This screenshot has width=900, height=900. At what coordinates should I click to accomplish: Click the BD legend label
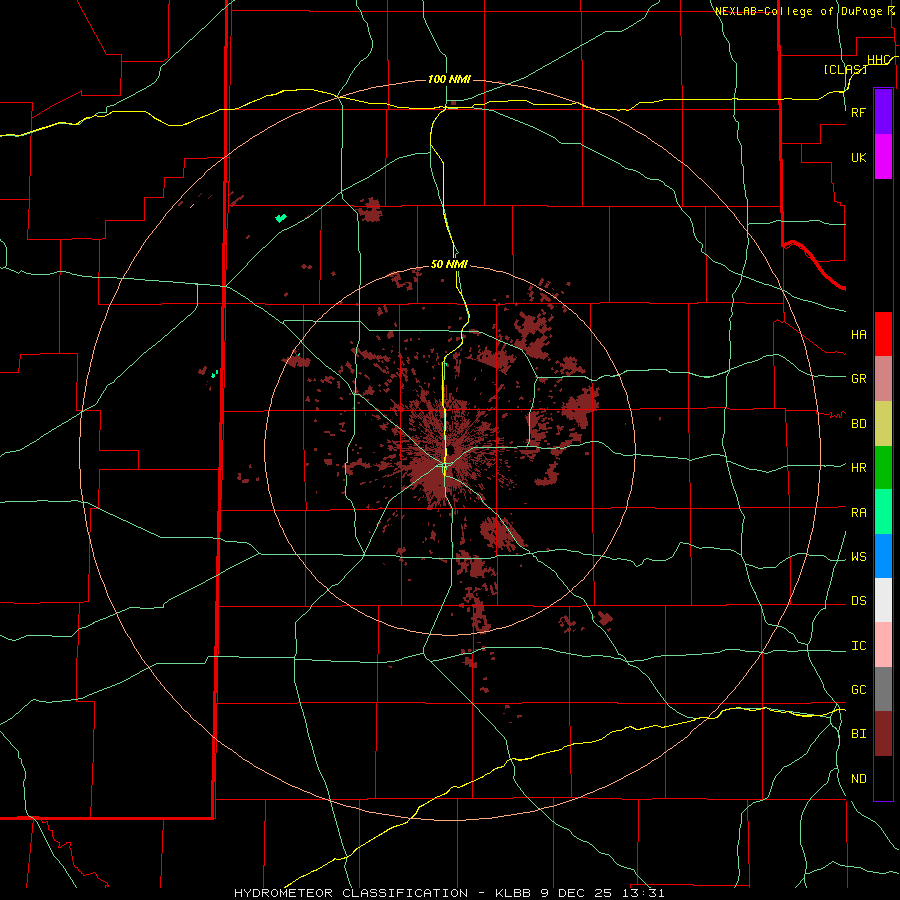click(858, 424)
